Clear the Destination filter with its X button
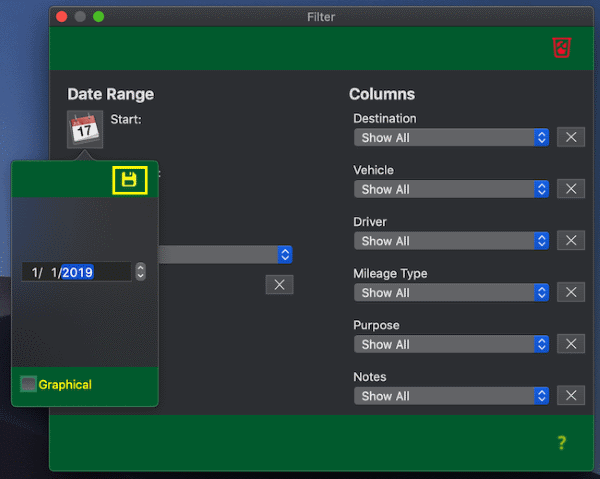Viewport: 600px width, 479px height. [x=570, y=137]
